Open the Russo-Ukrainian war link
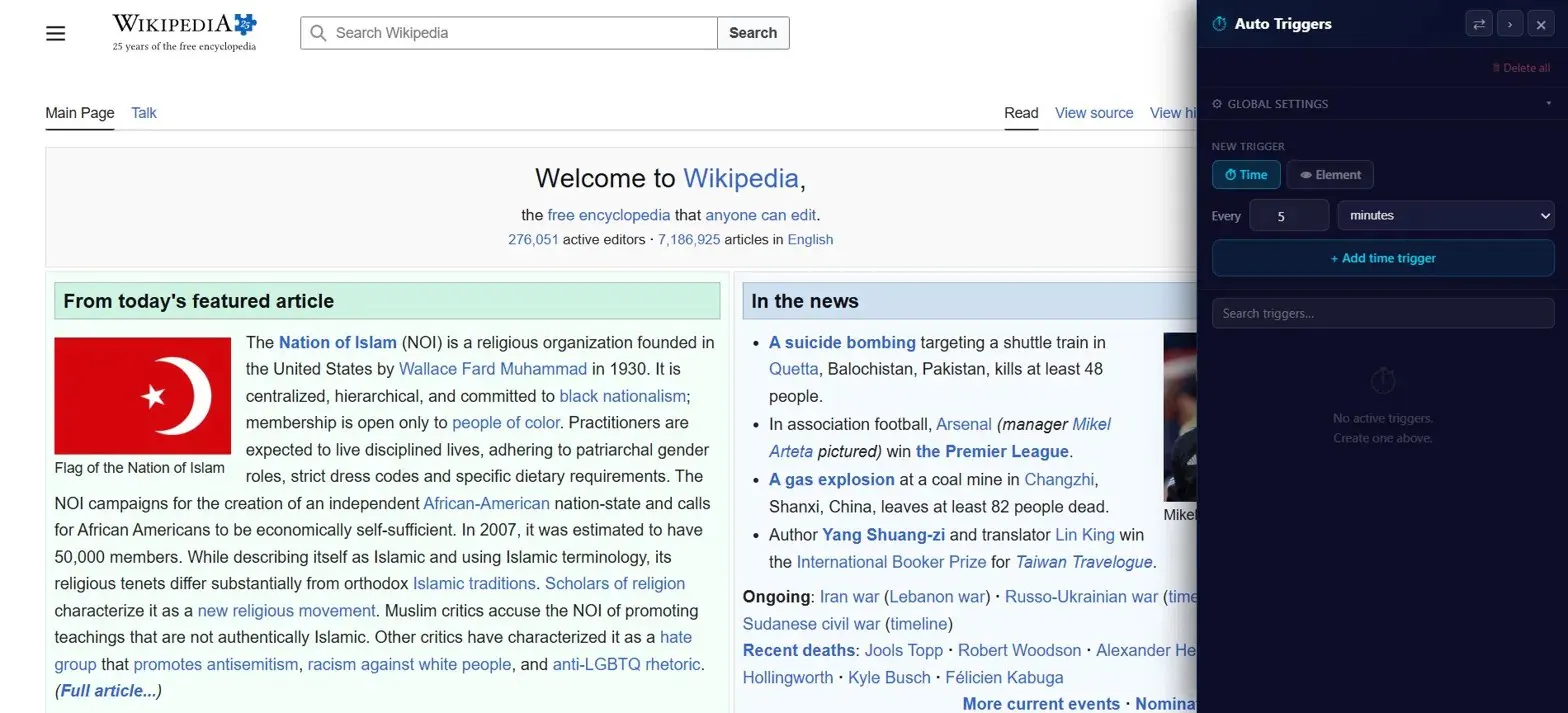 tap(1081, 597)
